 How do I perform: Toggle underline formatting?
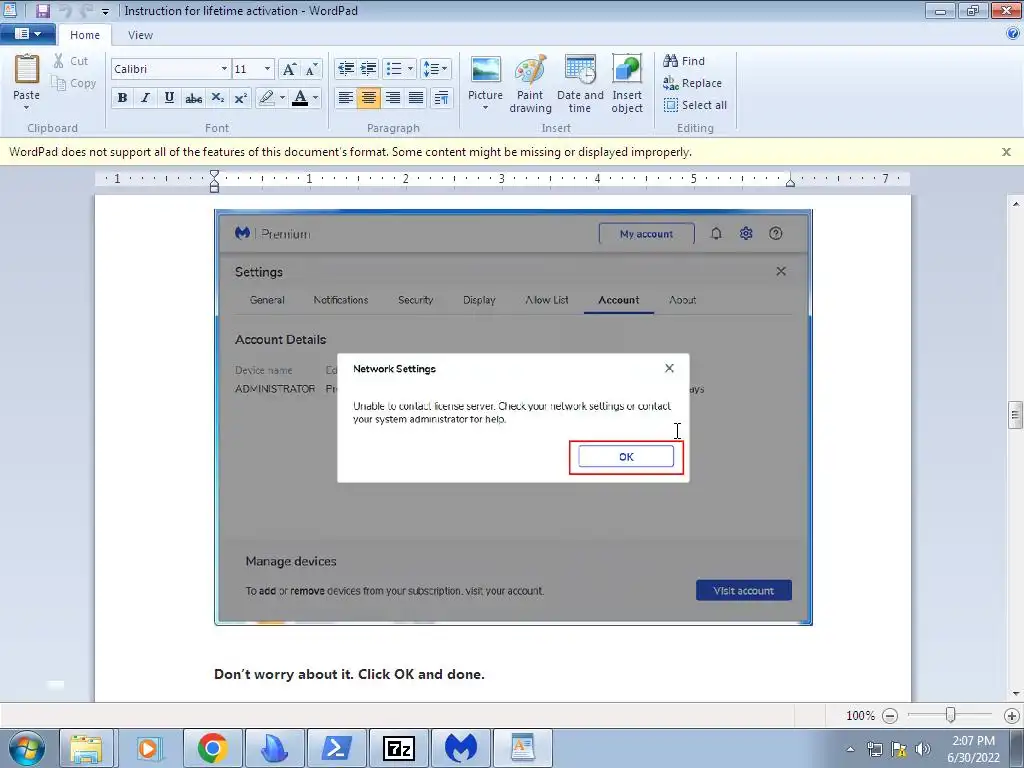[169, 98]
